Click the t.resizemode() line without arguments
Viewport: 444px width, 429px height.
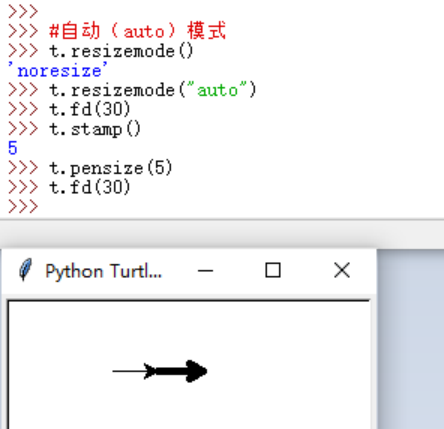tap(121, 51)
